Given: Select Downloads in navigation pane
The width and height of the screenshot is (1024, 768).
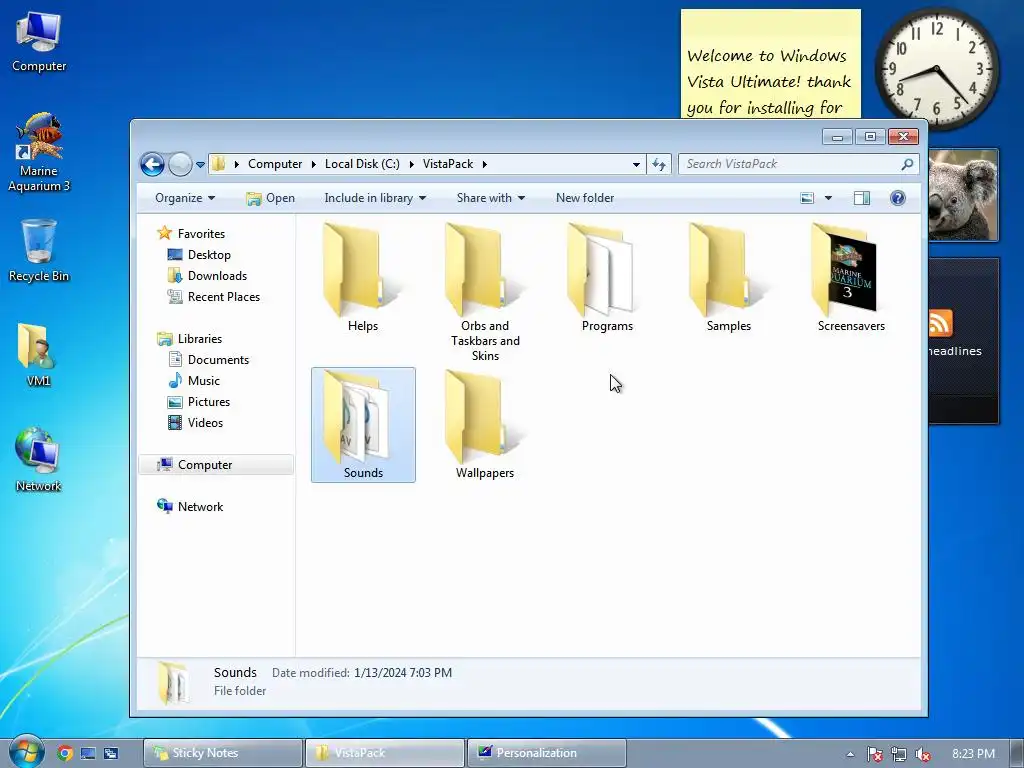Looking at the screenshot, I should click(x=208, y=276).
